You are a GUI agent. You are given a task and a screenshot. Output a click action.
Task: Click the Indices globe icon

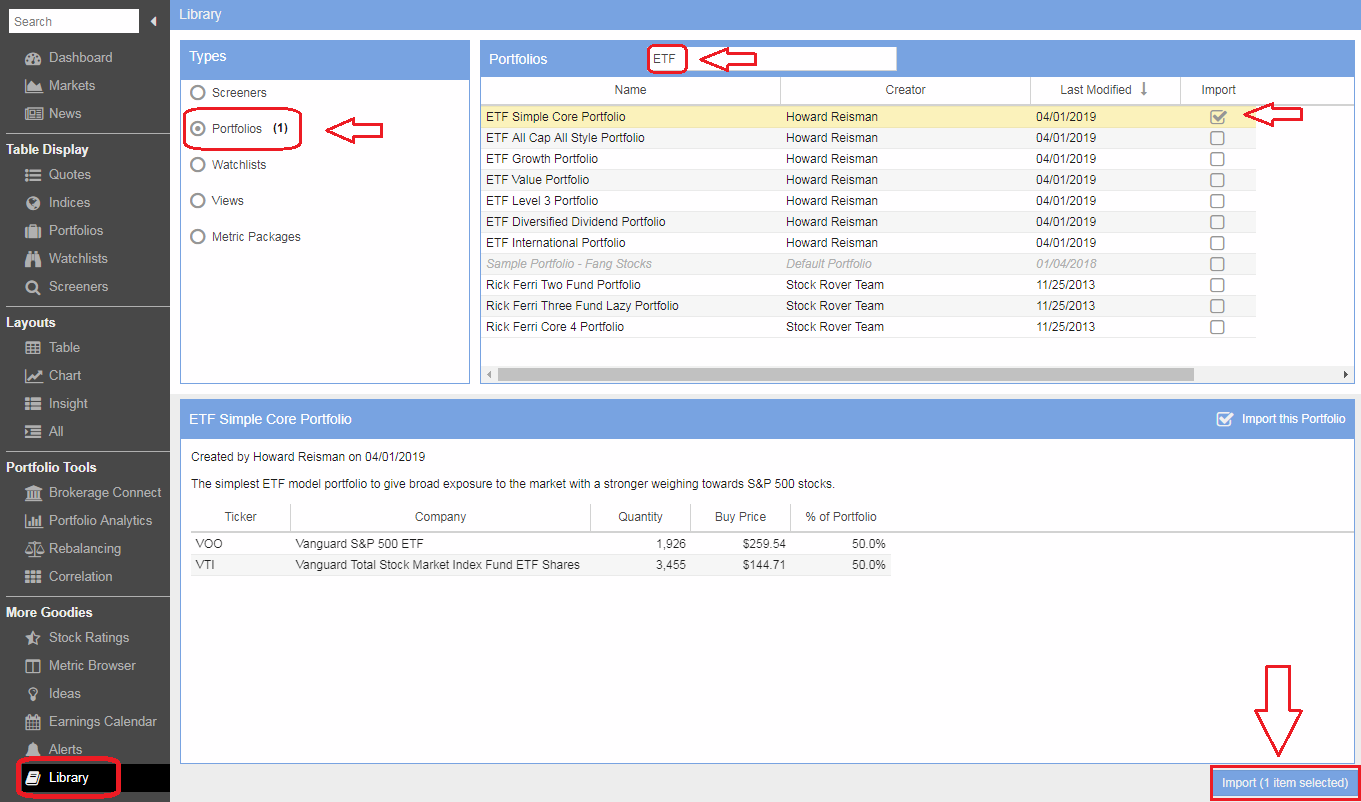point(33,203)
